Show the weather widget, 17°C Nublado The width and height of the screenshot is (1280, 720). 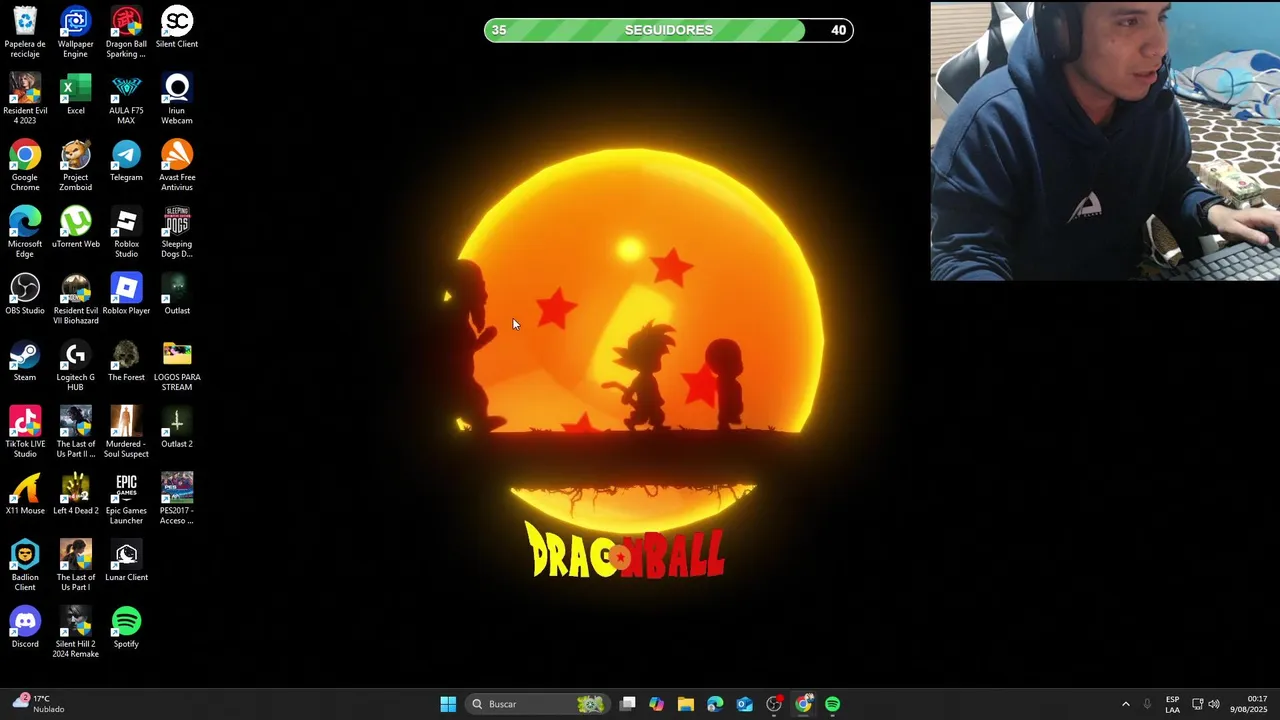[38, 704]
